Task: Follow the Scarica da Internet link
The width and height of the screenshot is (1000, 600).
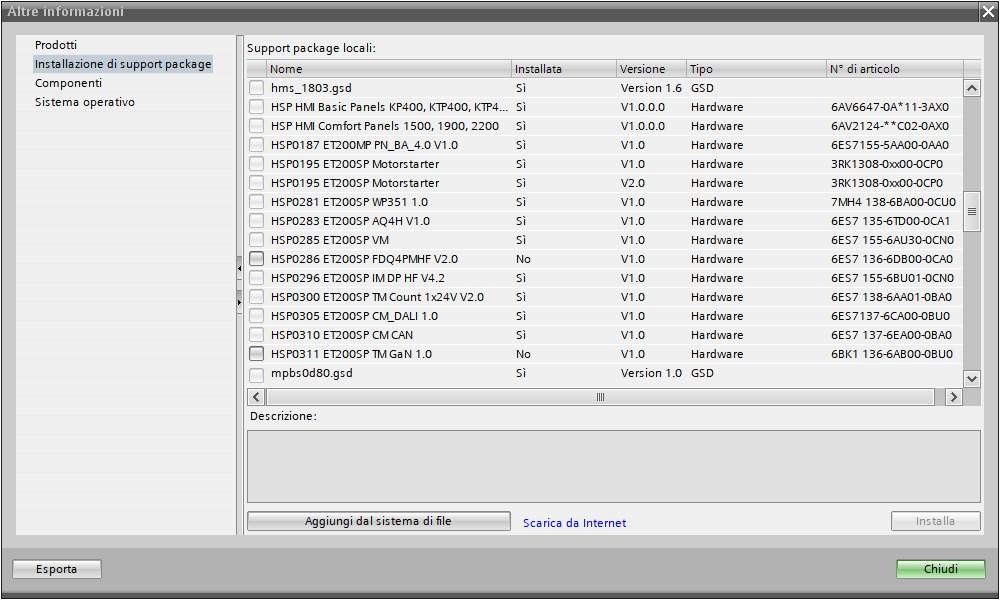Action: [x=575, y=523]
